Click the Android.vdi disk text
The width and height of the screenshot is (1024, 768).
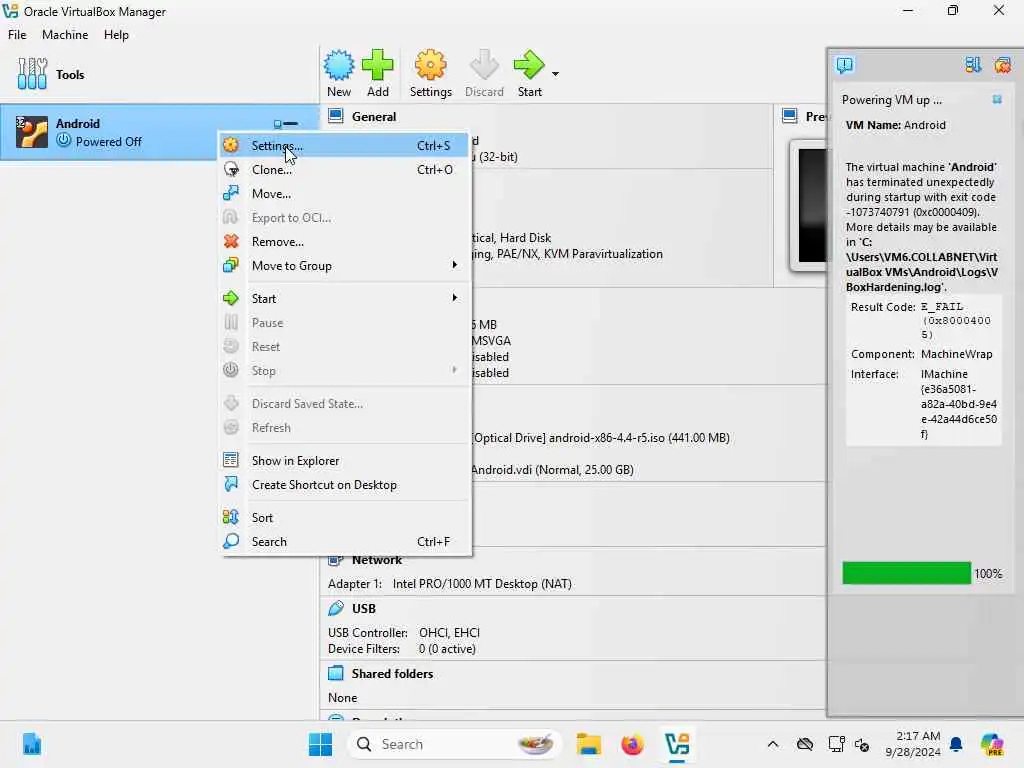[x=552, y=470]
